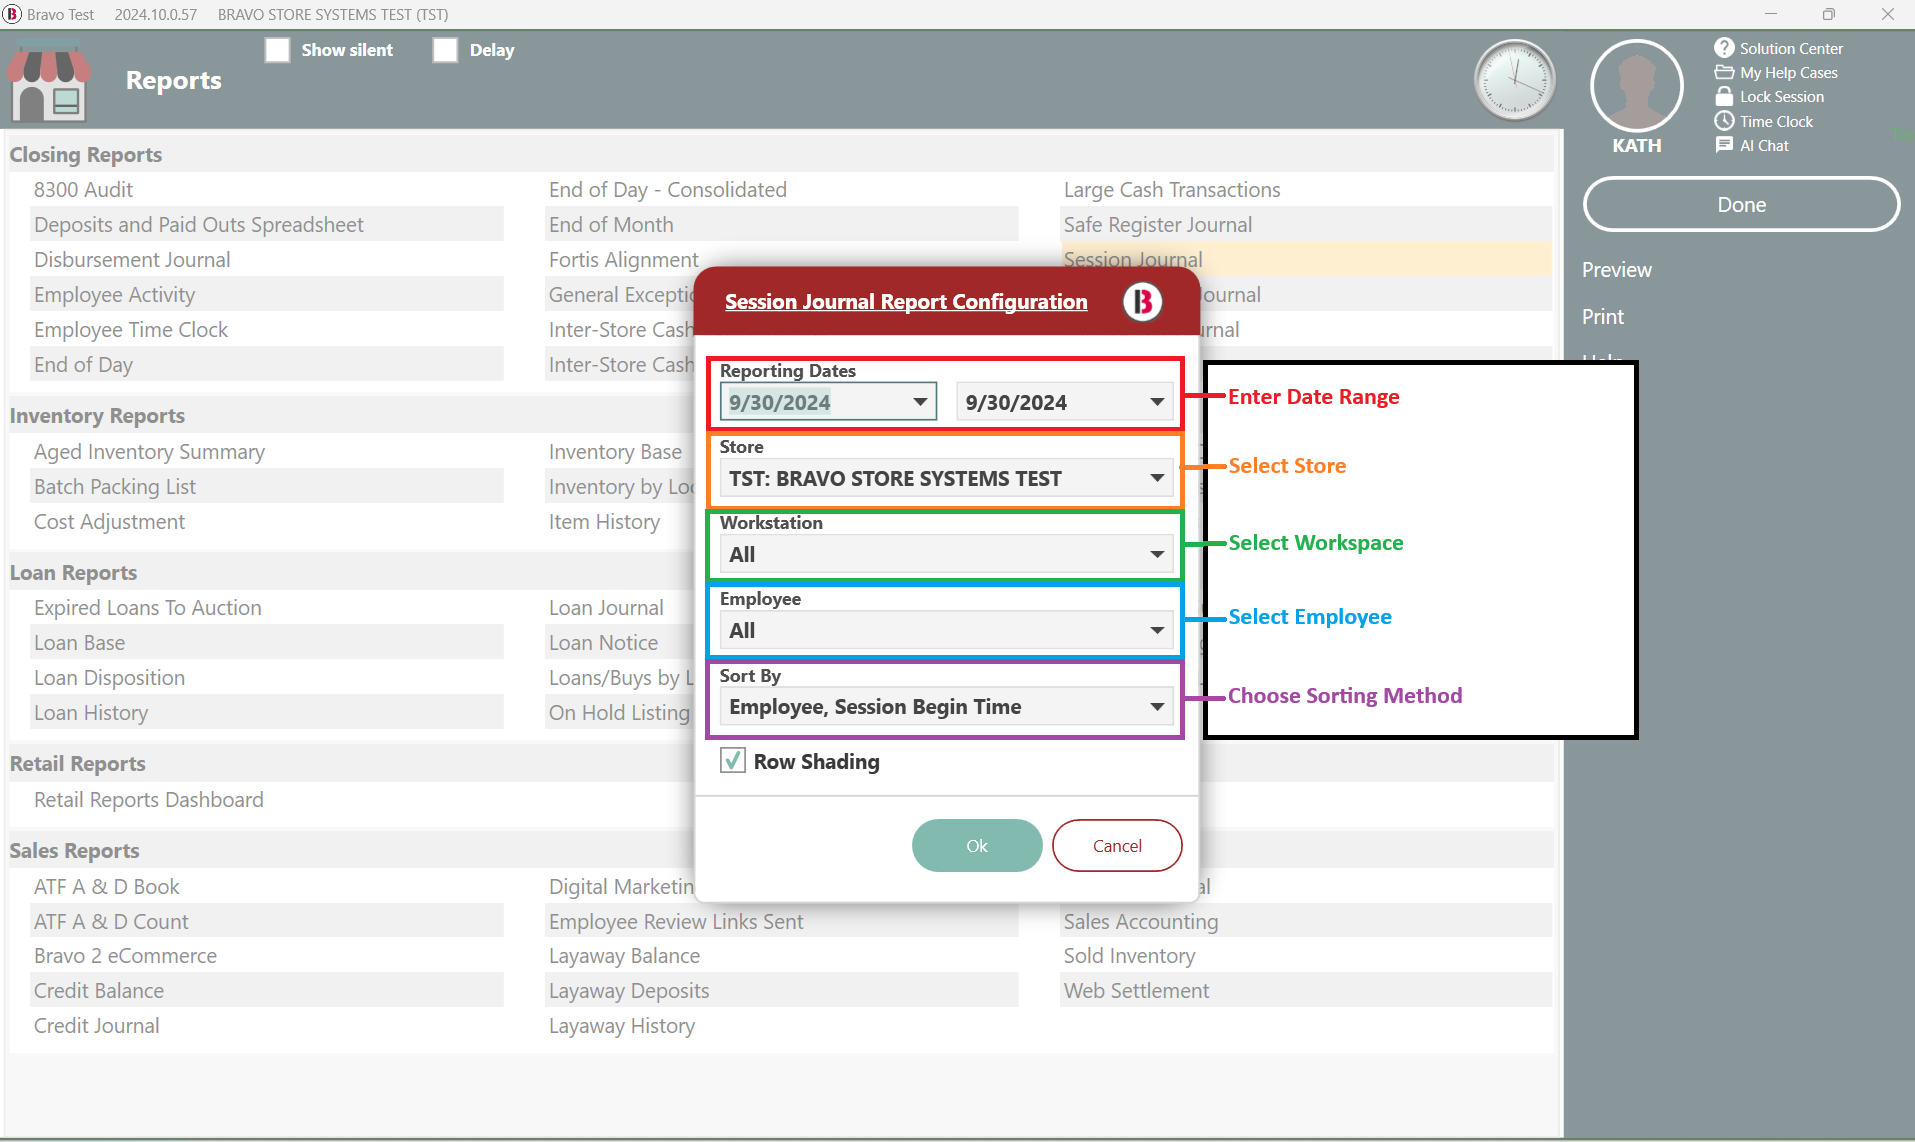This screenshot has width=1915, height=1142.
Task: Select the Batch Packing List report
Action: (114, 486)
